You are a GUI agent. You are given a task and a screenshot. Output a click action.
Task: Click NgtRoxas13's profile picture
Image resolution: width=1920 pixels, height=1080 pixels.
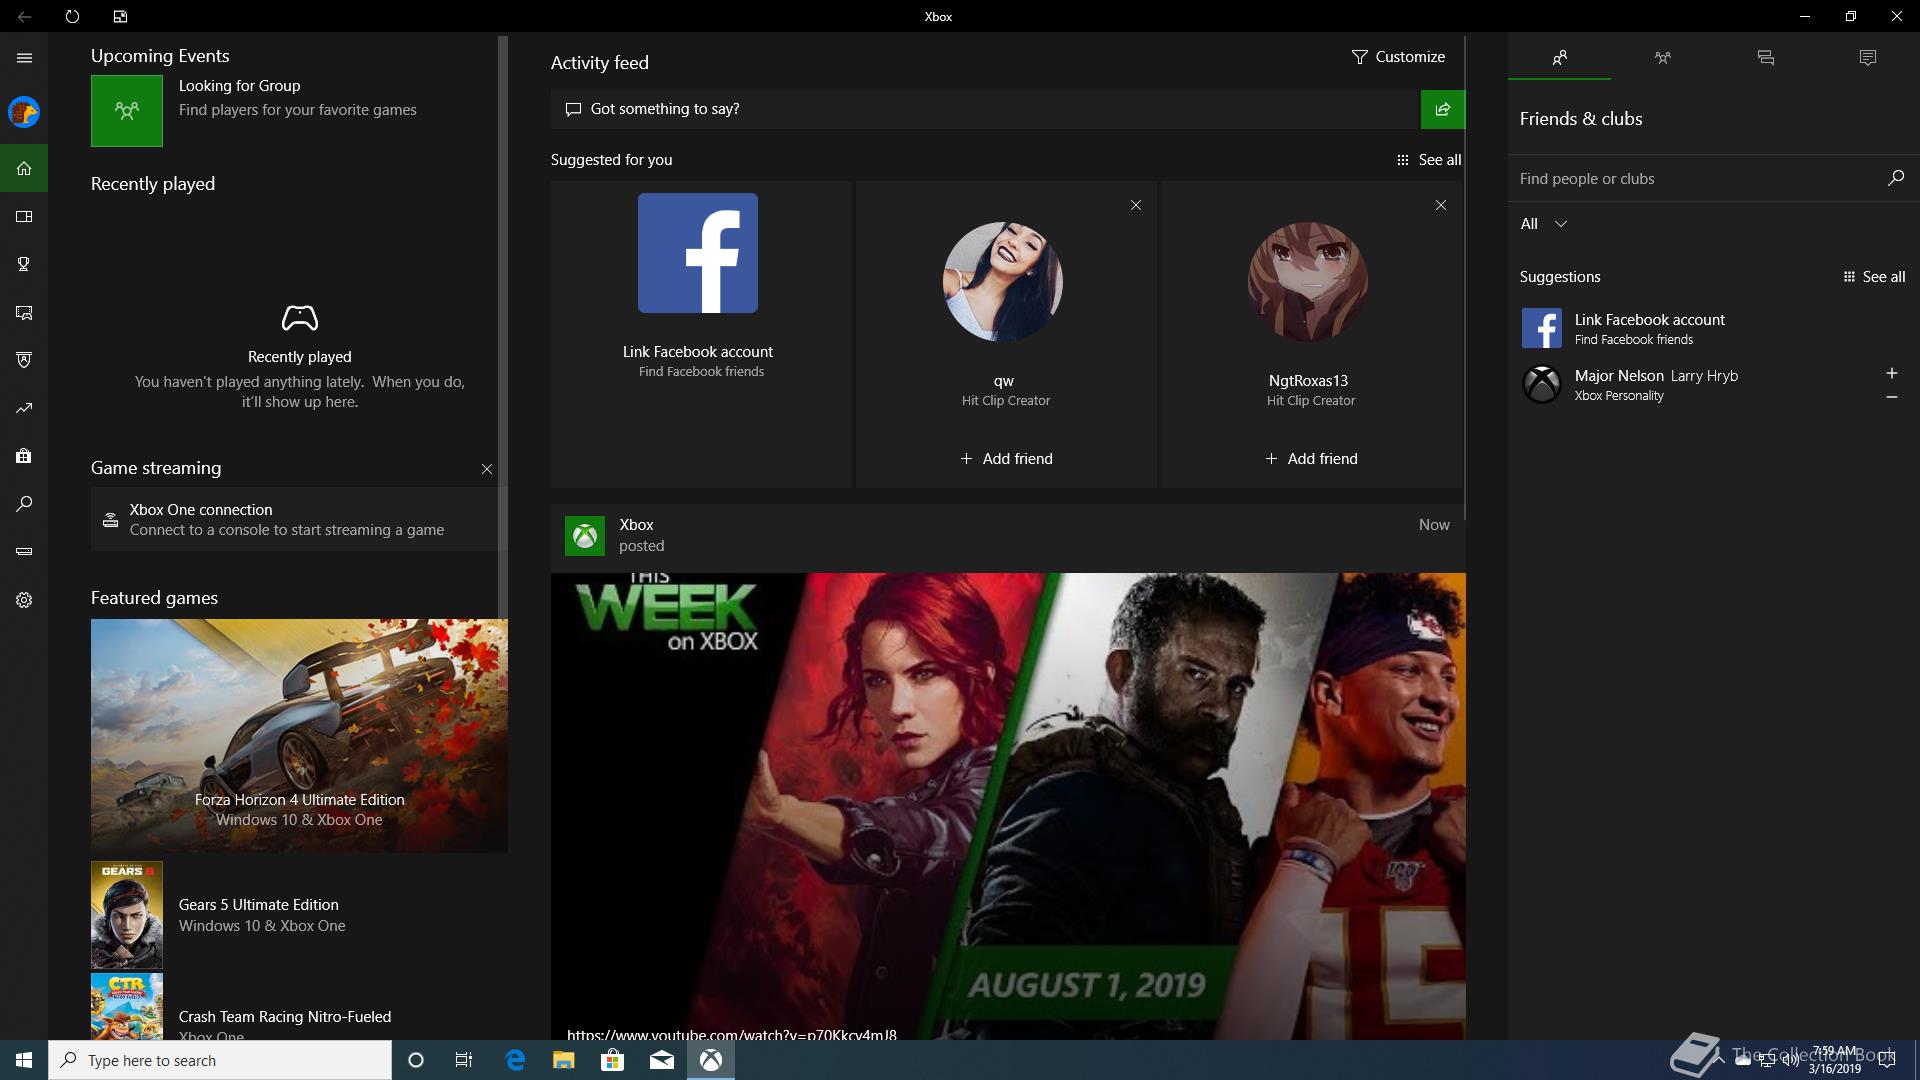click(x=1308, y=281)
